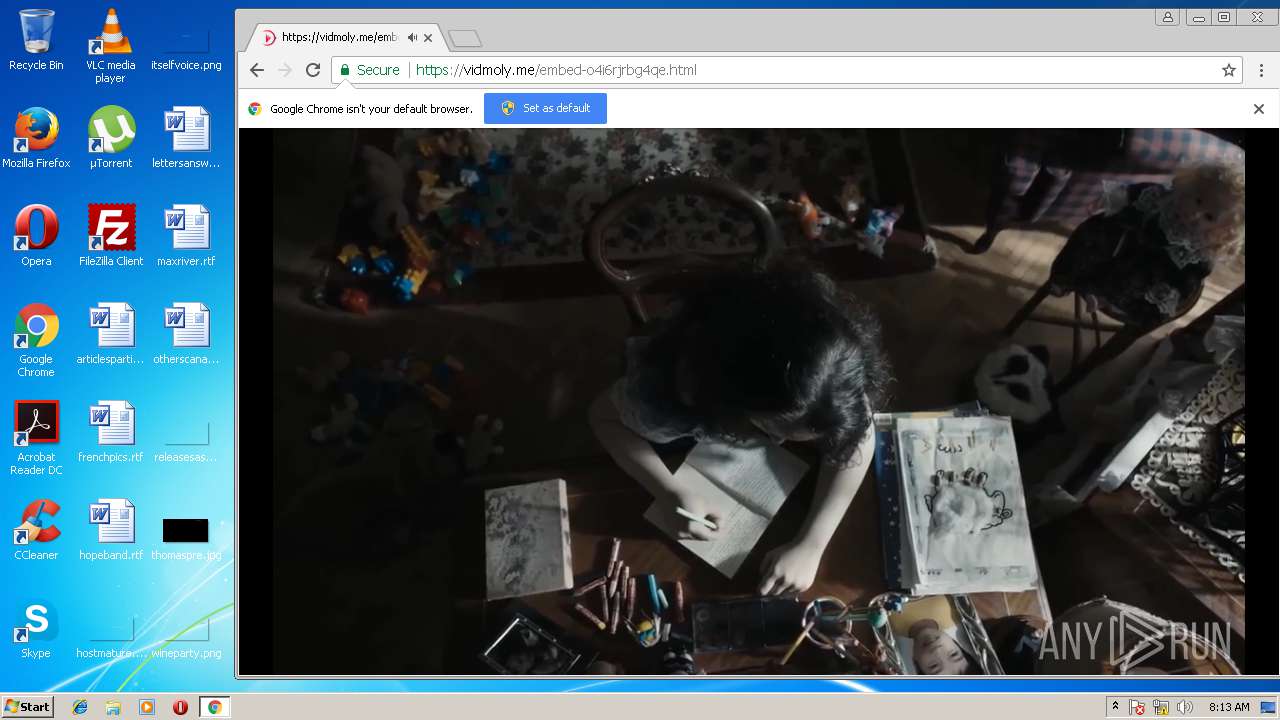Select the otherscana... document on desktop
Viewport: 1280px width, 720px height.
coord(186,334)
